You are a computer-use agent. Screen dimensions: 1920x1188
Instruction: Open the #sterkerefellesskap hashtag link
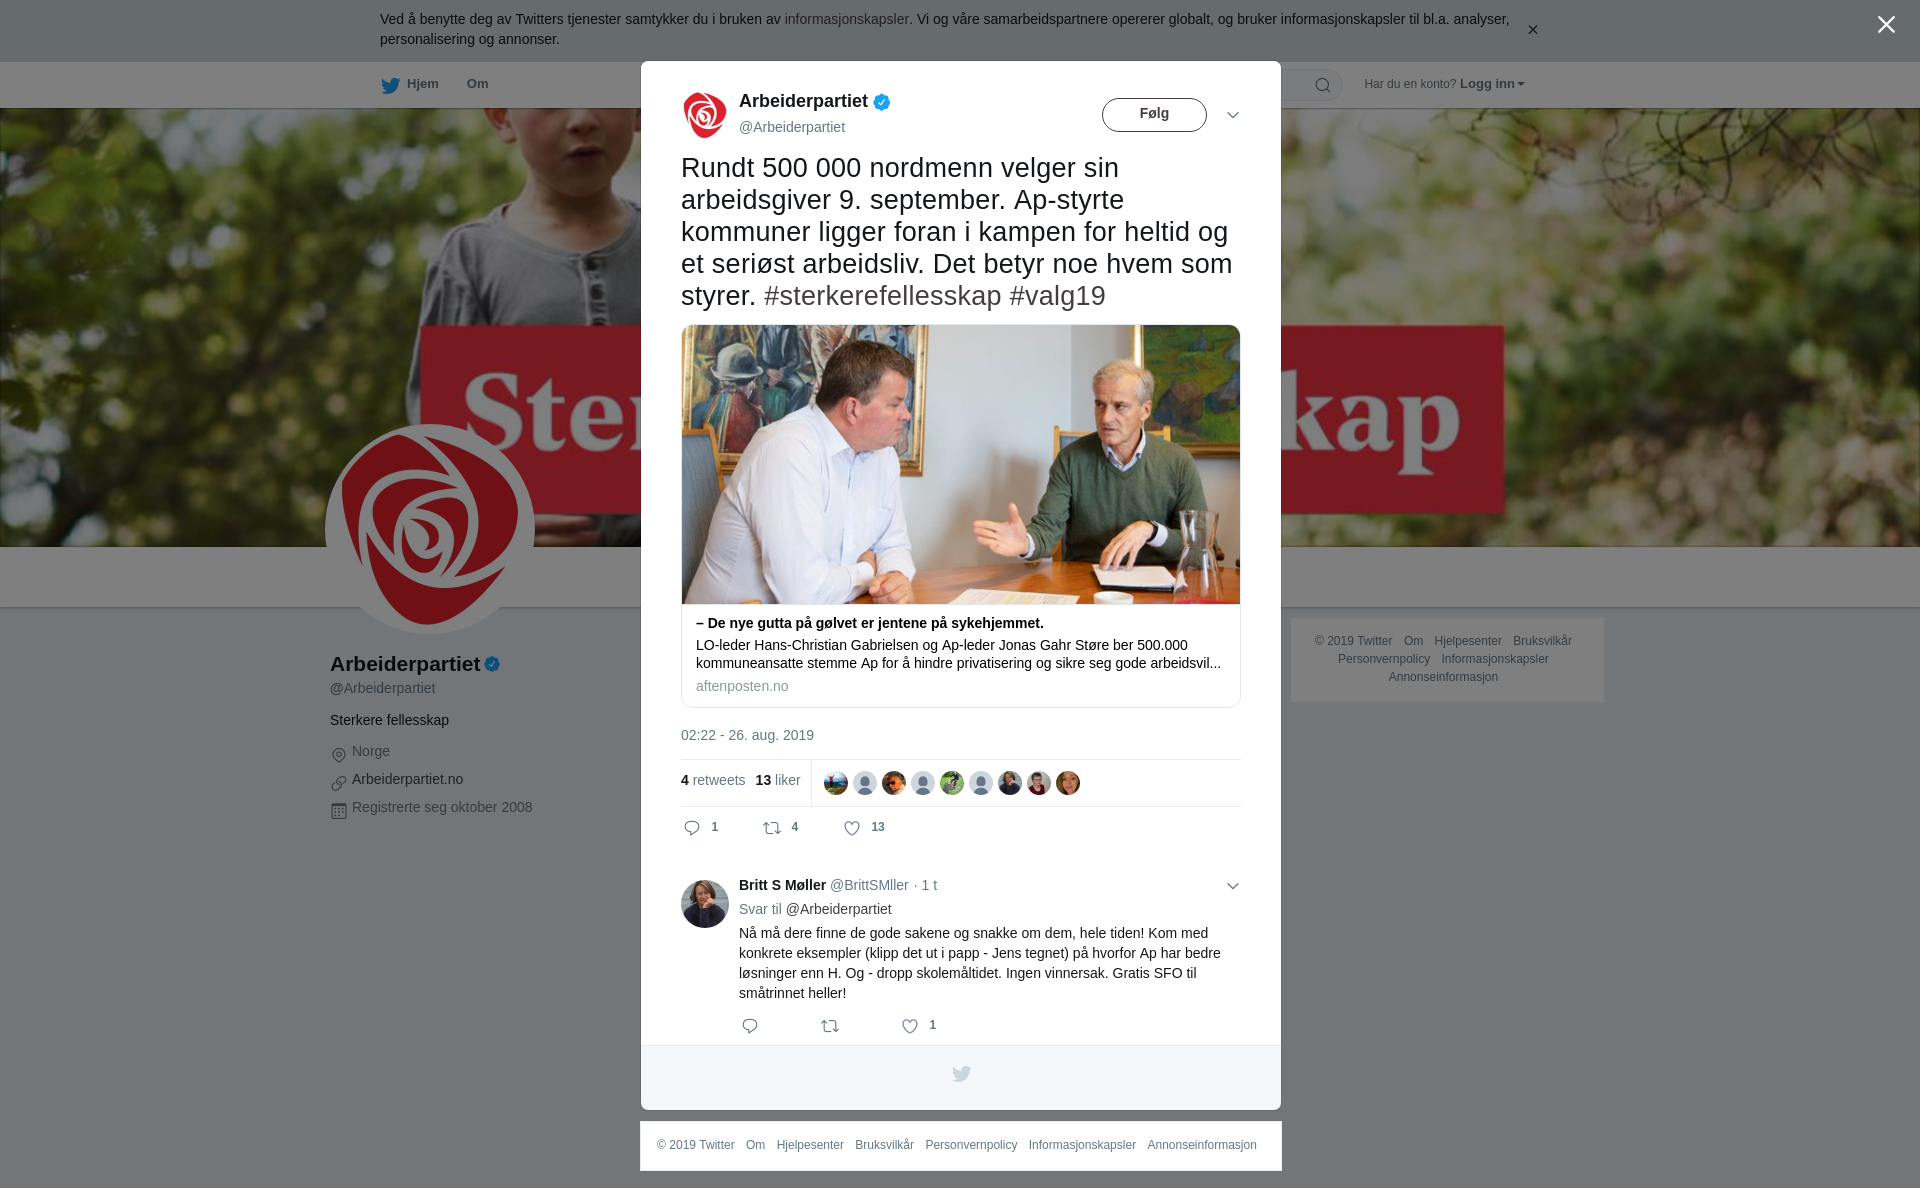click(882, 296)
